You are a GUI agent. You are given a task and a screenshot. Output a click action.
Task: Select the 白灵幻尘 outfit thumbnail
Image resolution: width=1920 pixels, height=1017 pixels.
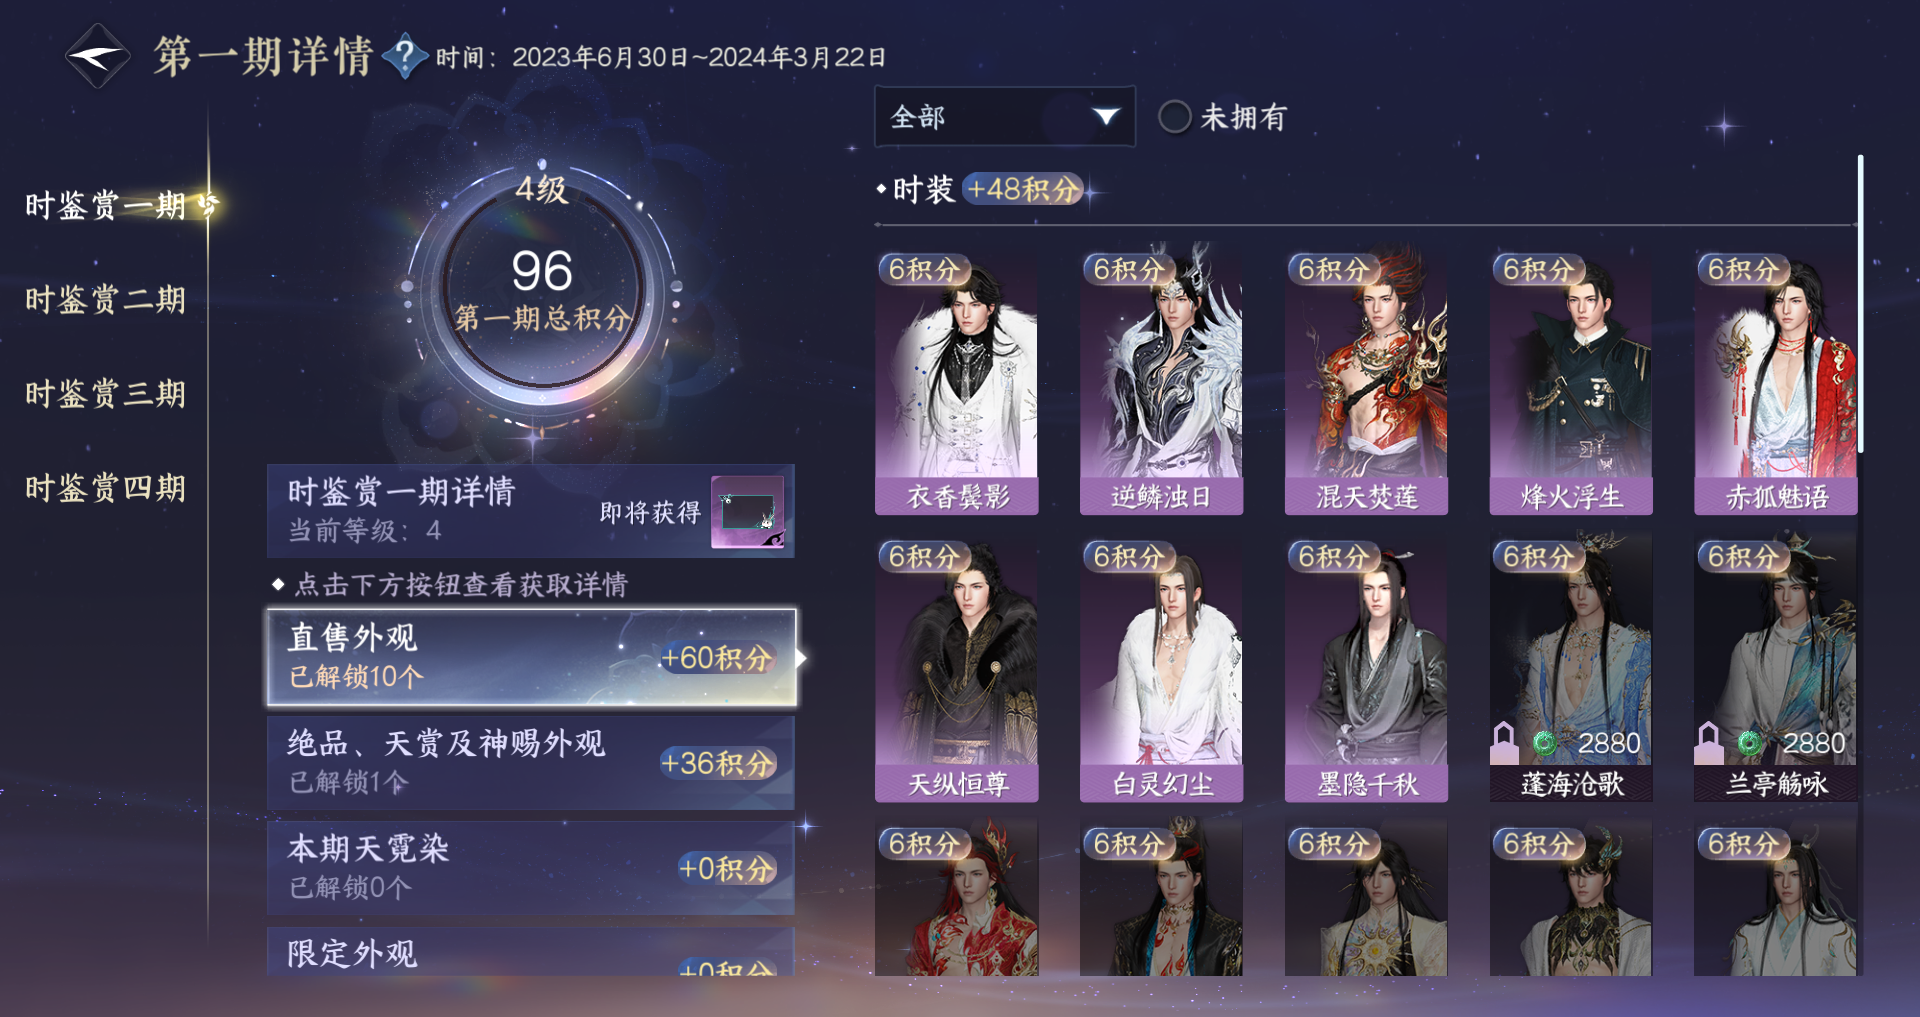click(1162, 671)
